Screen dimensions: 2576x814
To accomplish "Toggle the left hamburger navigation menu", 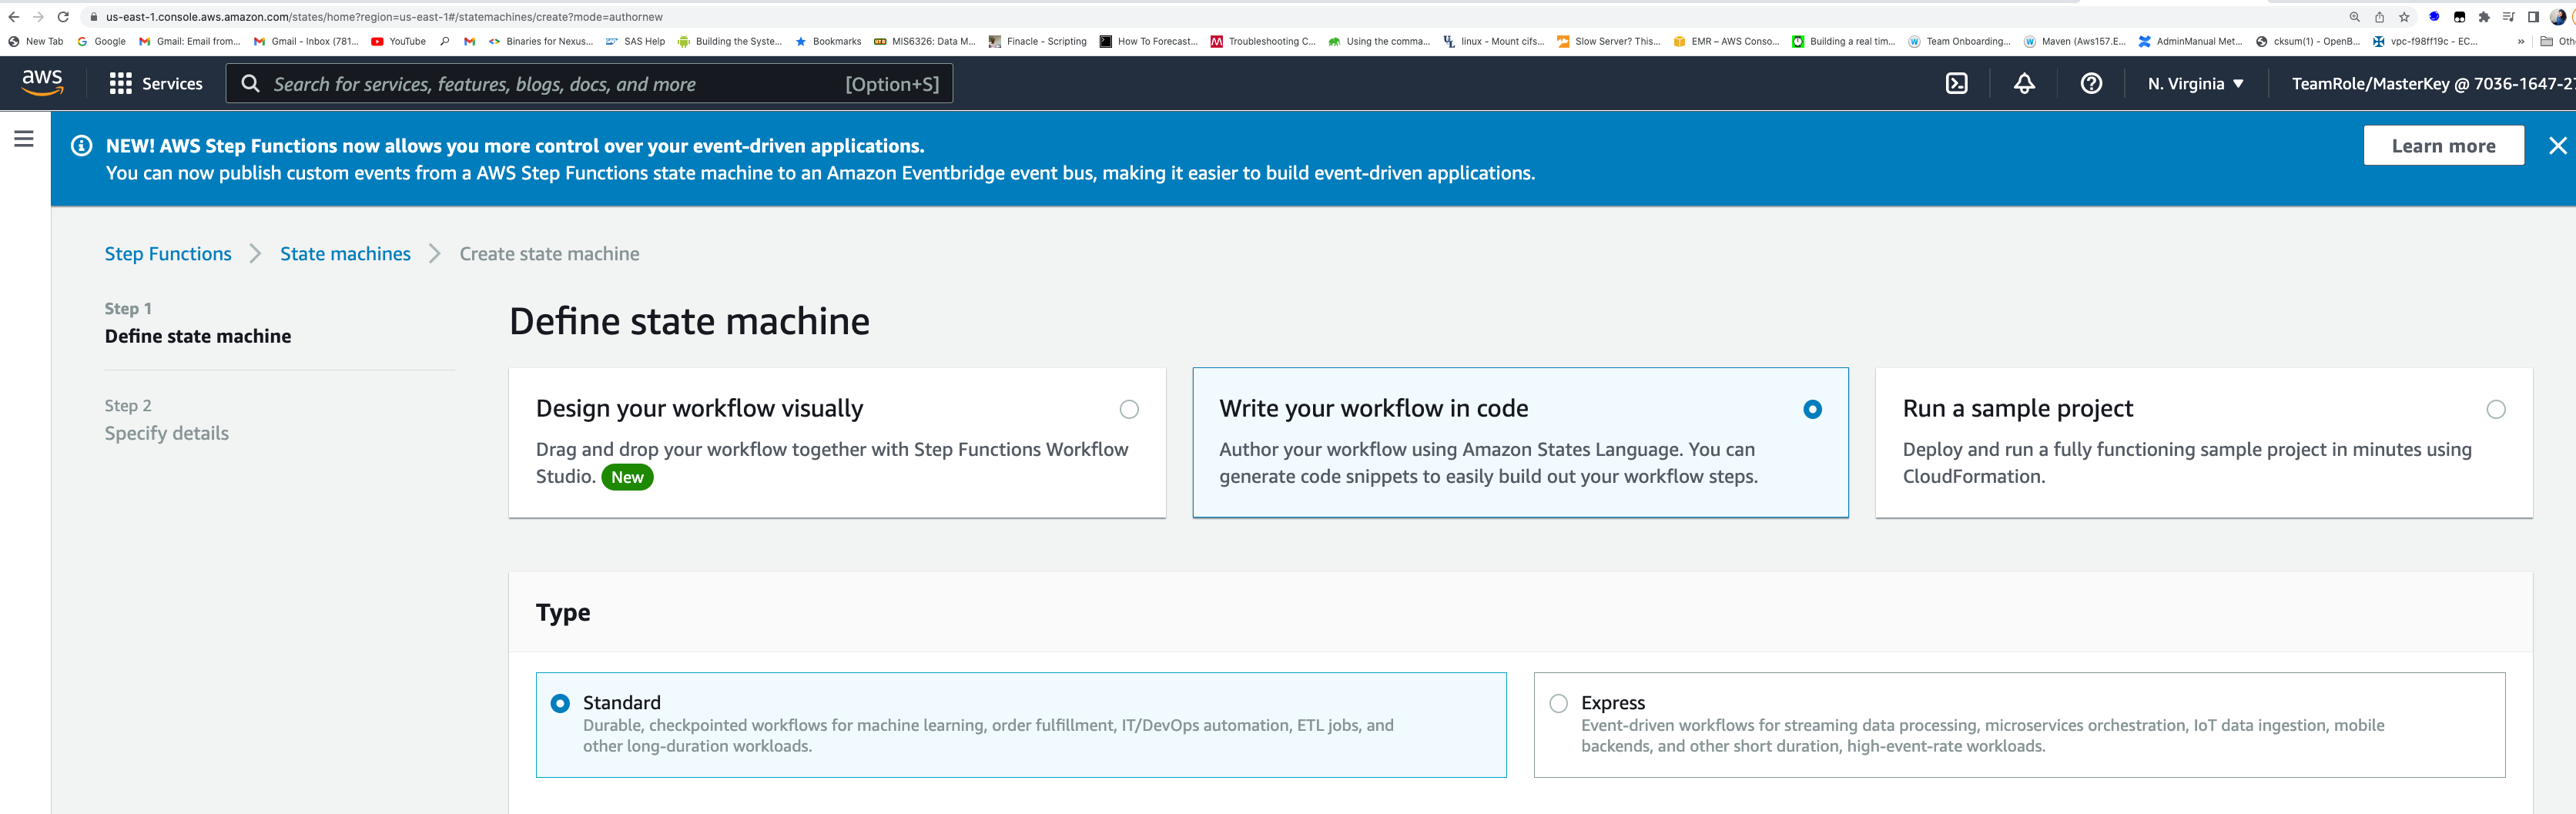I will point(24,139).
